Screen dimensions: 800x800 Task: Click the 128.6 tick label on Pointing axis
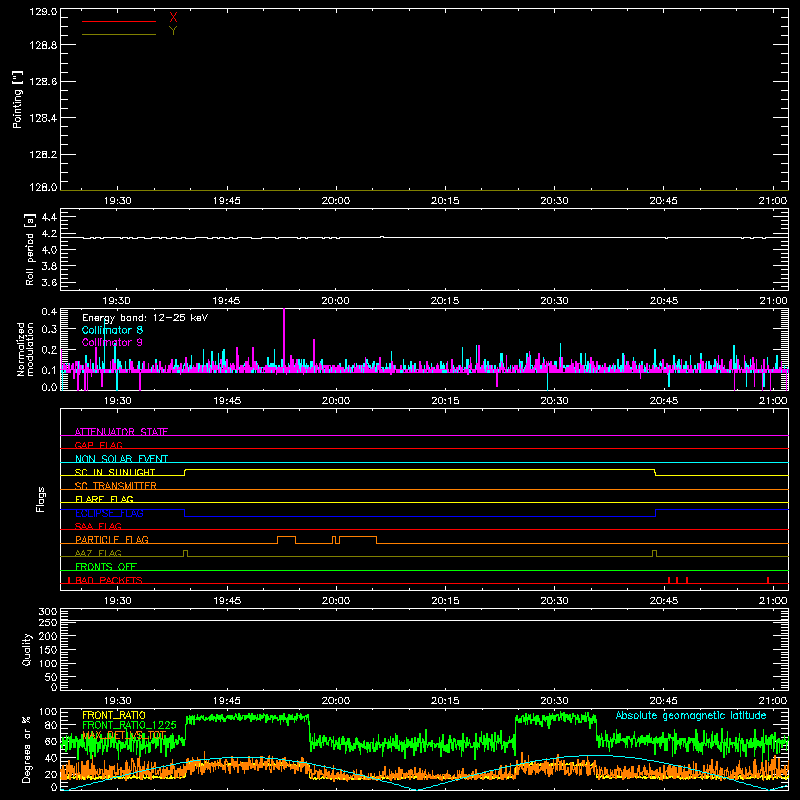tap(43, 81)
